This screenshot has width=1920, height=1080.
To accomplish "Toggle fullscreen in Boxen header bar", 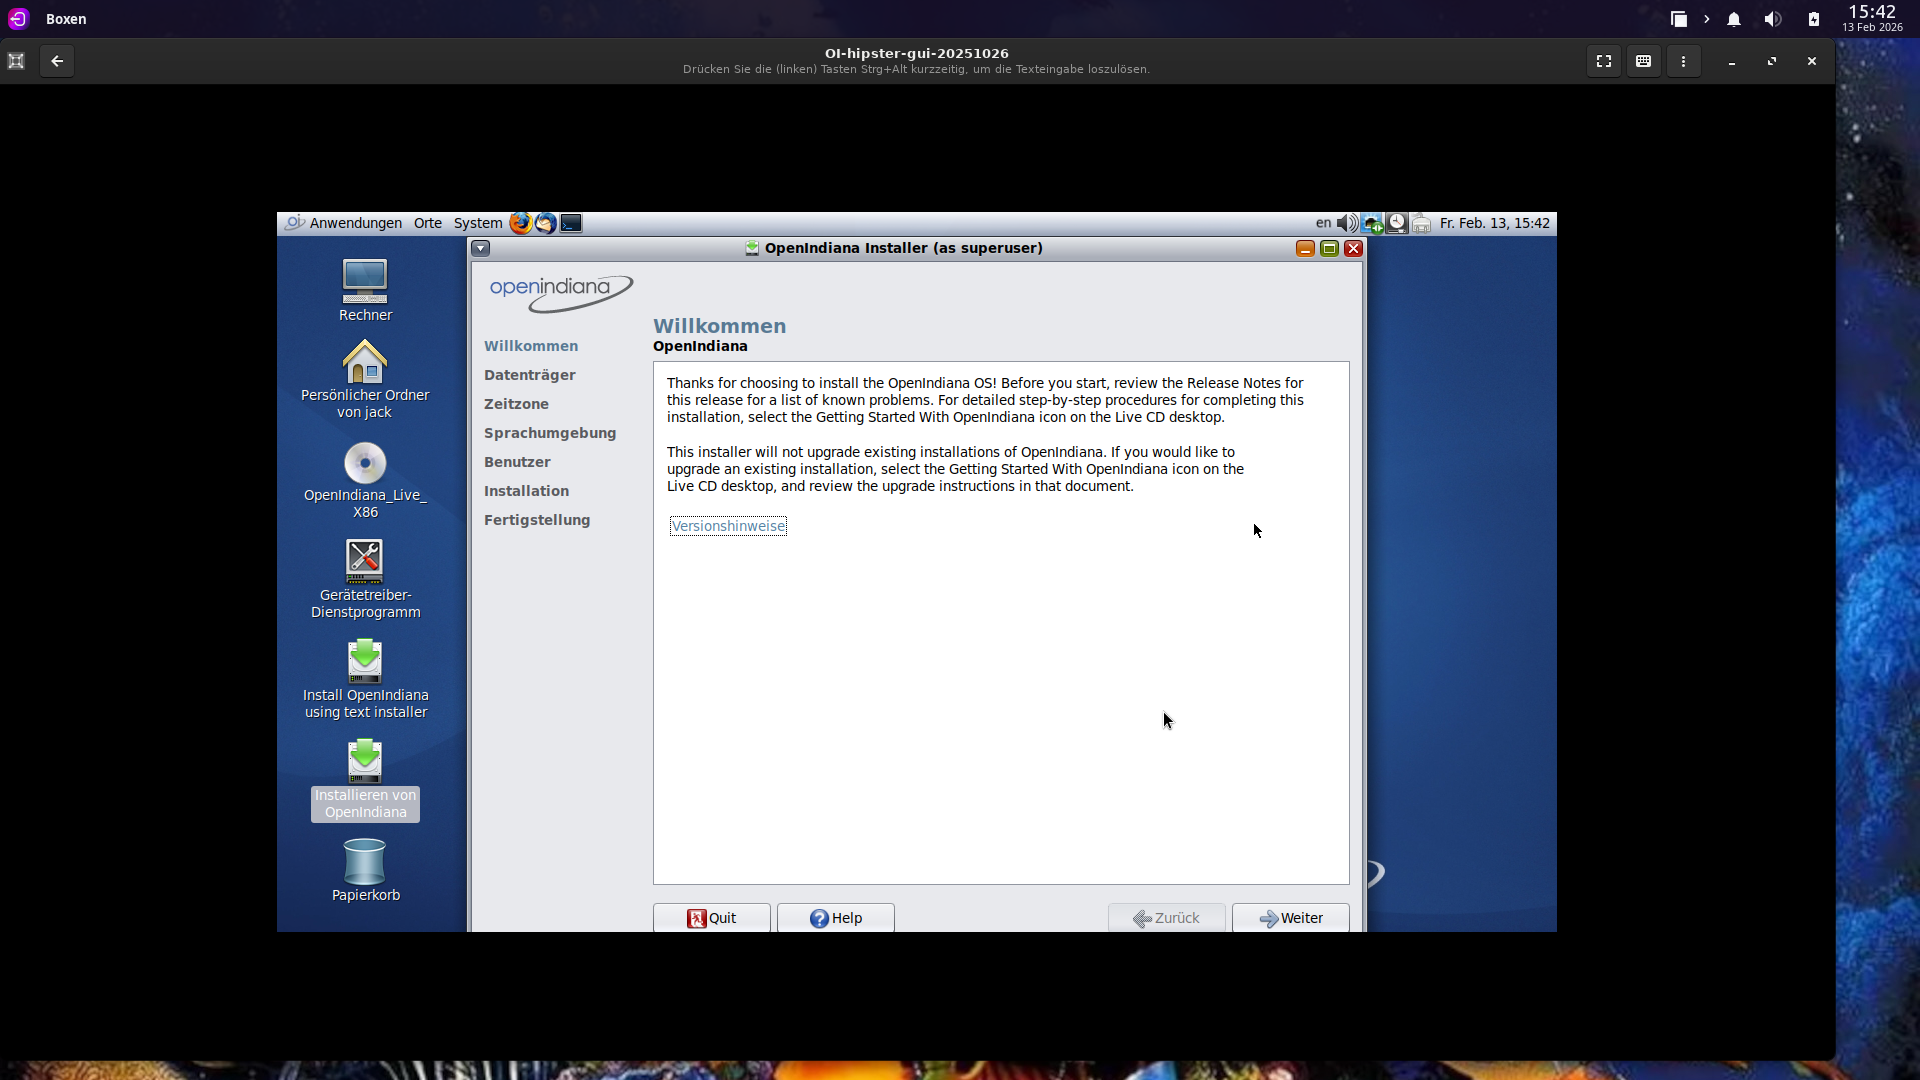I will coord(1604,61).
